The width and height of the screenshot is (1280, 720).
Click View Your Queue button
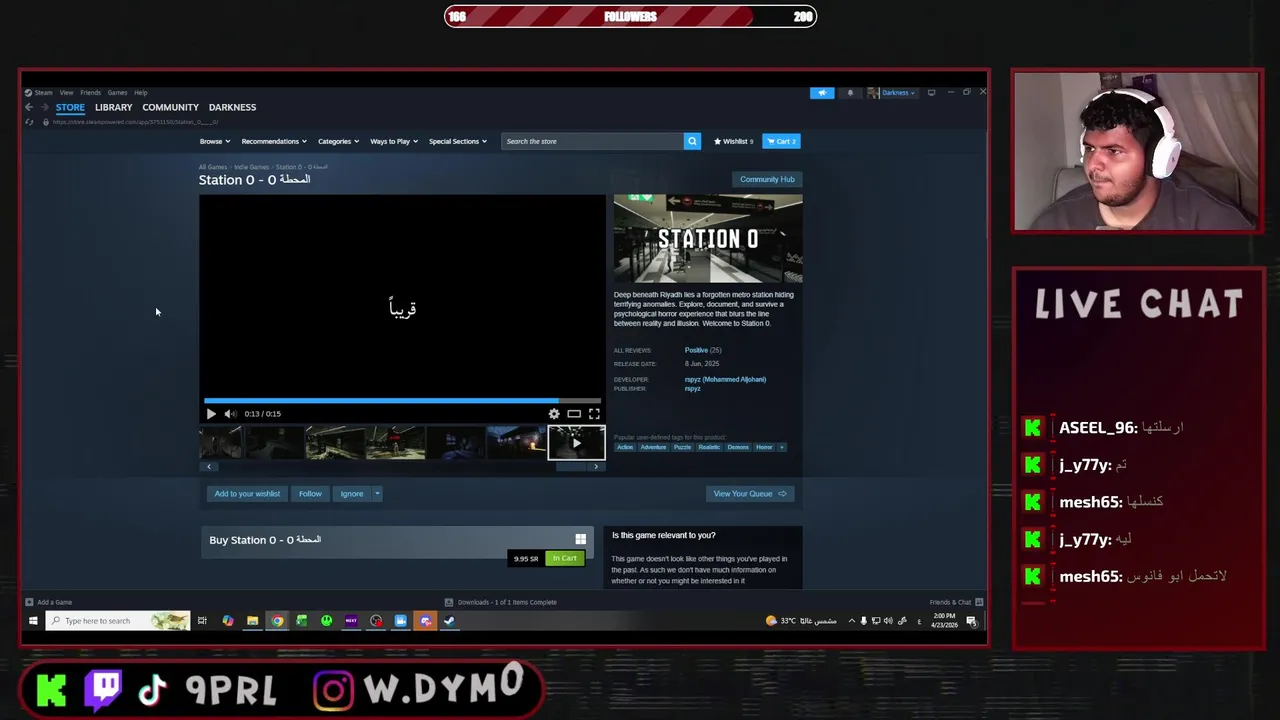pyautogui.click(x=749, y=493)
